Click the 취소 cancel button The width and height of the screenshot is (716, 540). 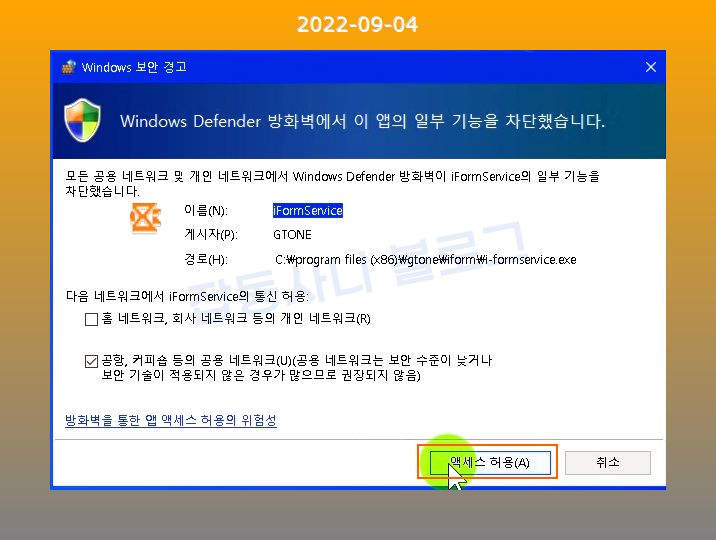608,463
